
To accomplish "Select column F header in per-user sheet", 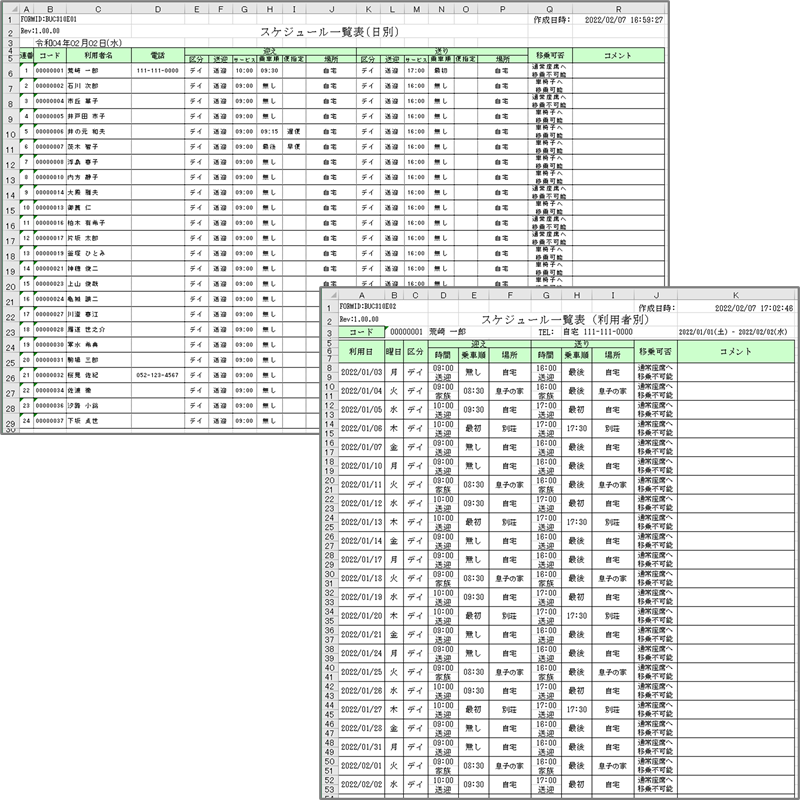I will click(510, 295).
